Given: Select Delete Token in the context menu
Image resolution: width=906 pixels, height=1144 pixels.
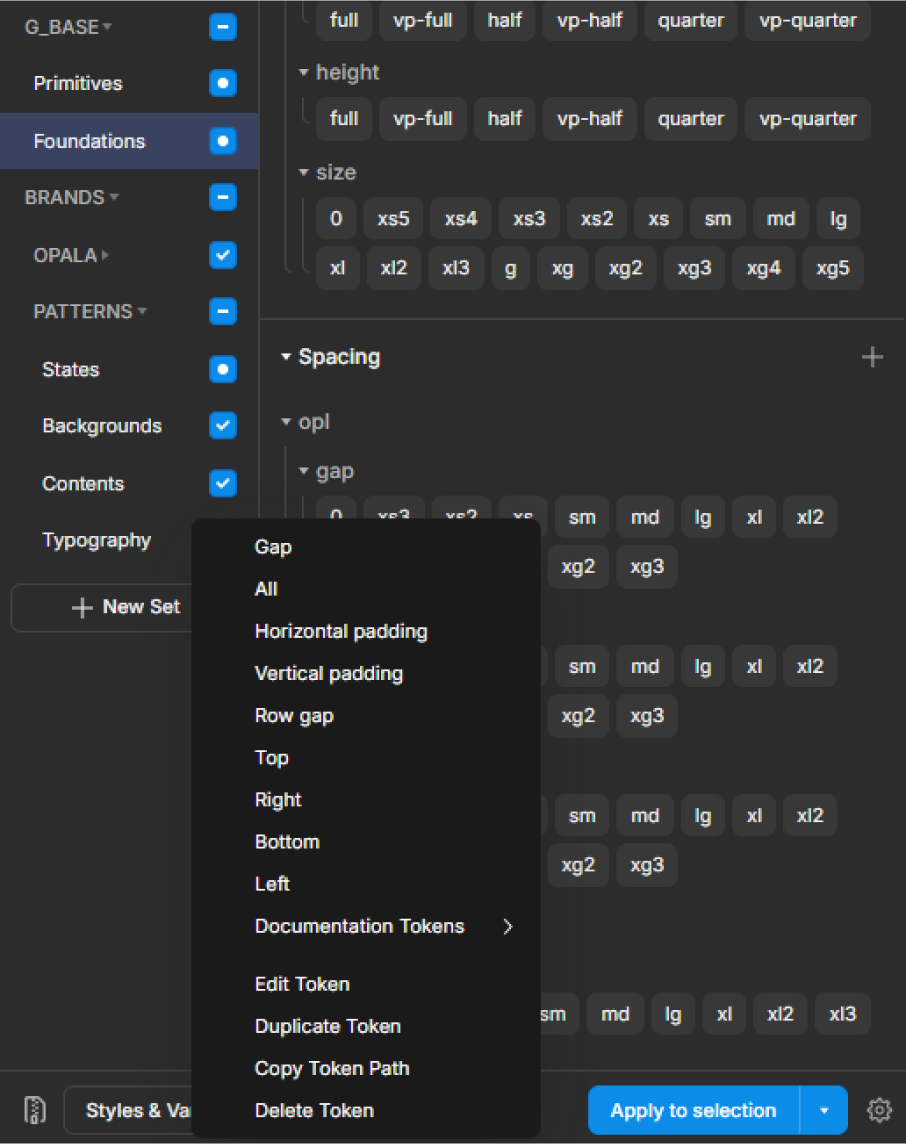Looking at the screenshot, I should 314,1110.
